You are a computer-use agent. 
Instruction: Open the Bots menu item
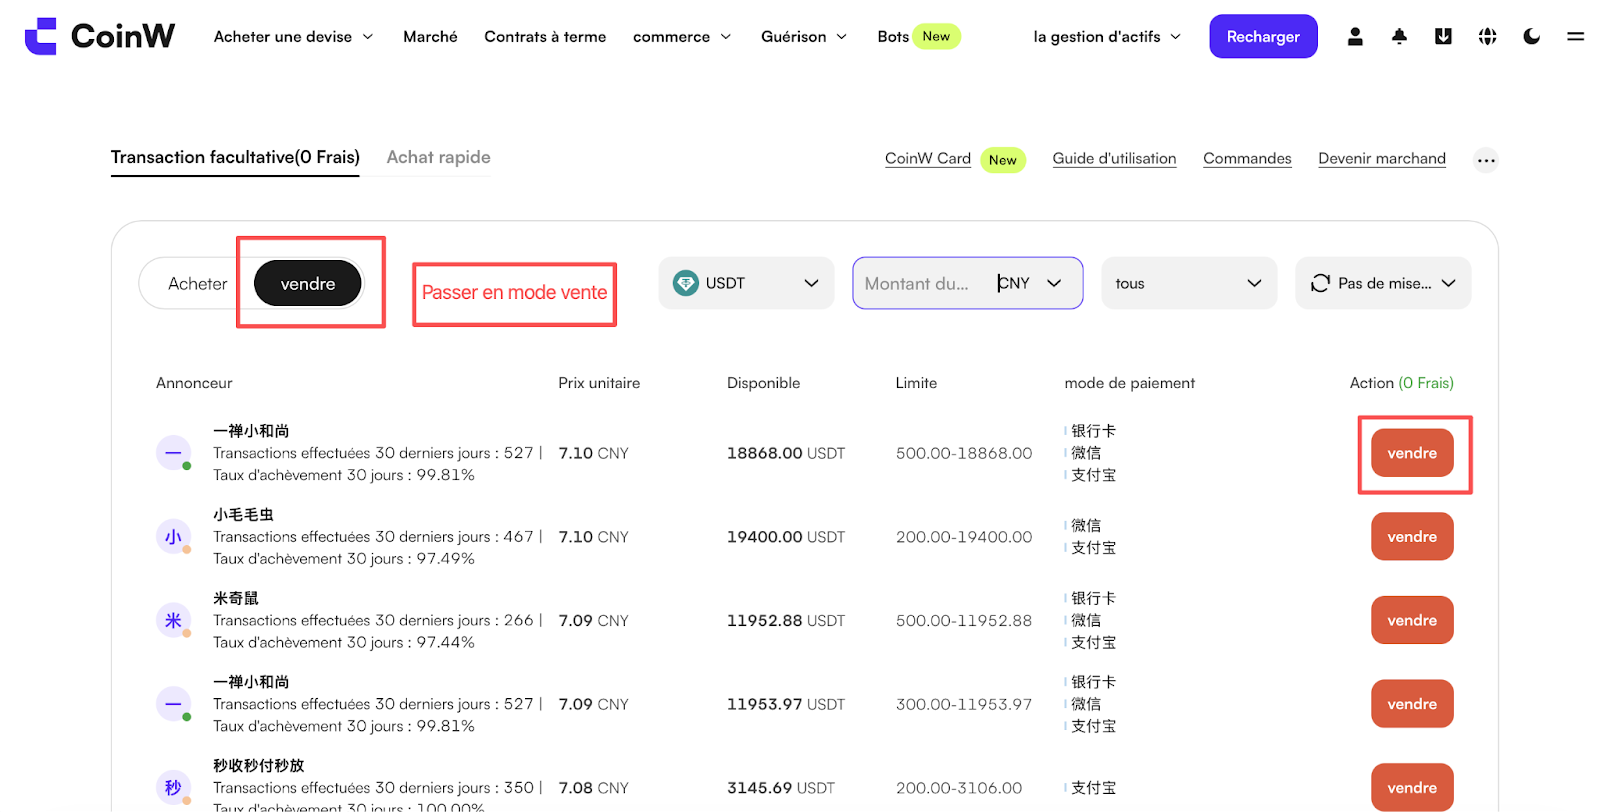pos(893,36)
